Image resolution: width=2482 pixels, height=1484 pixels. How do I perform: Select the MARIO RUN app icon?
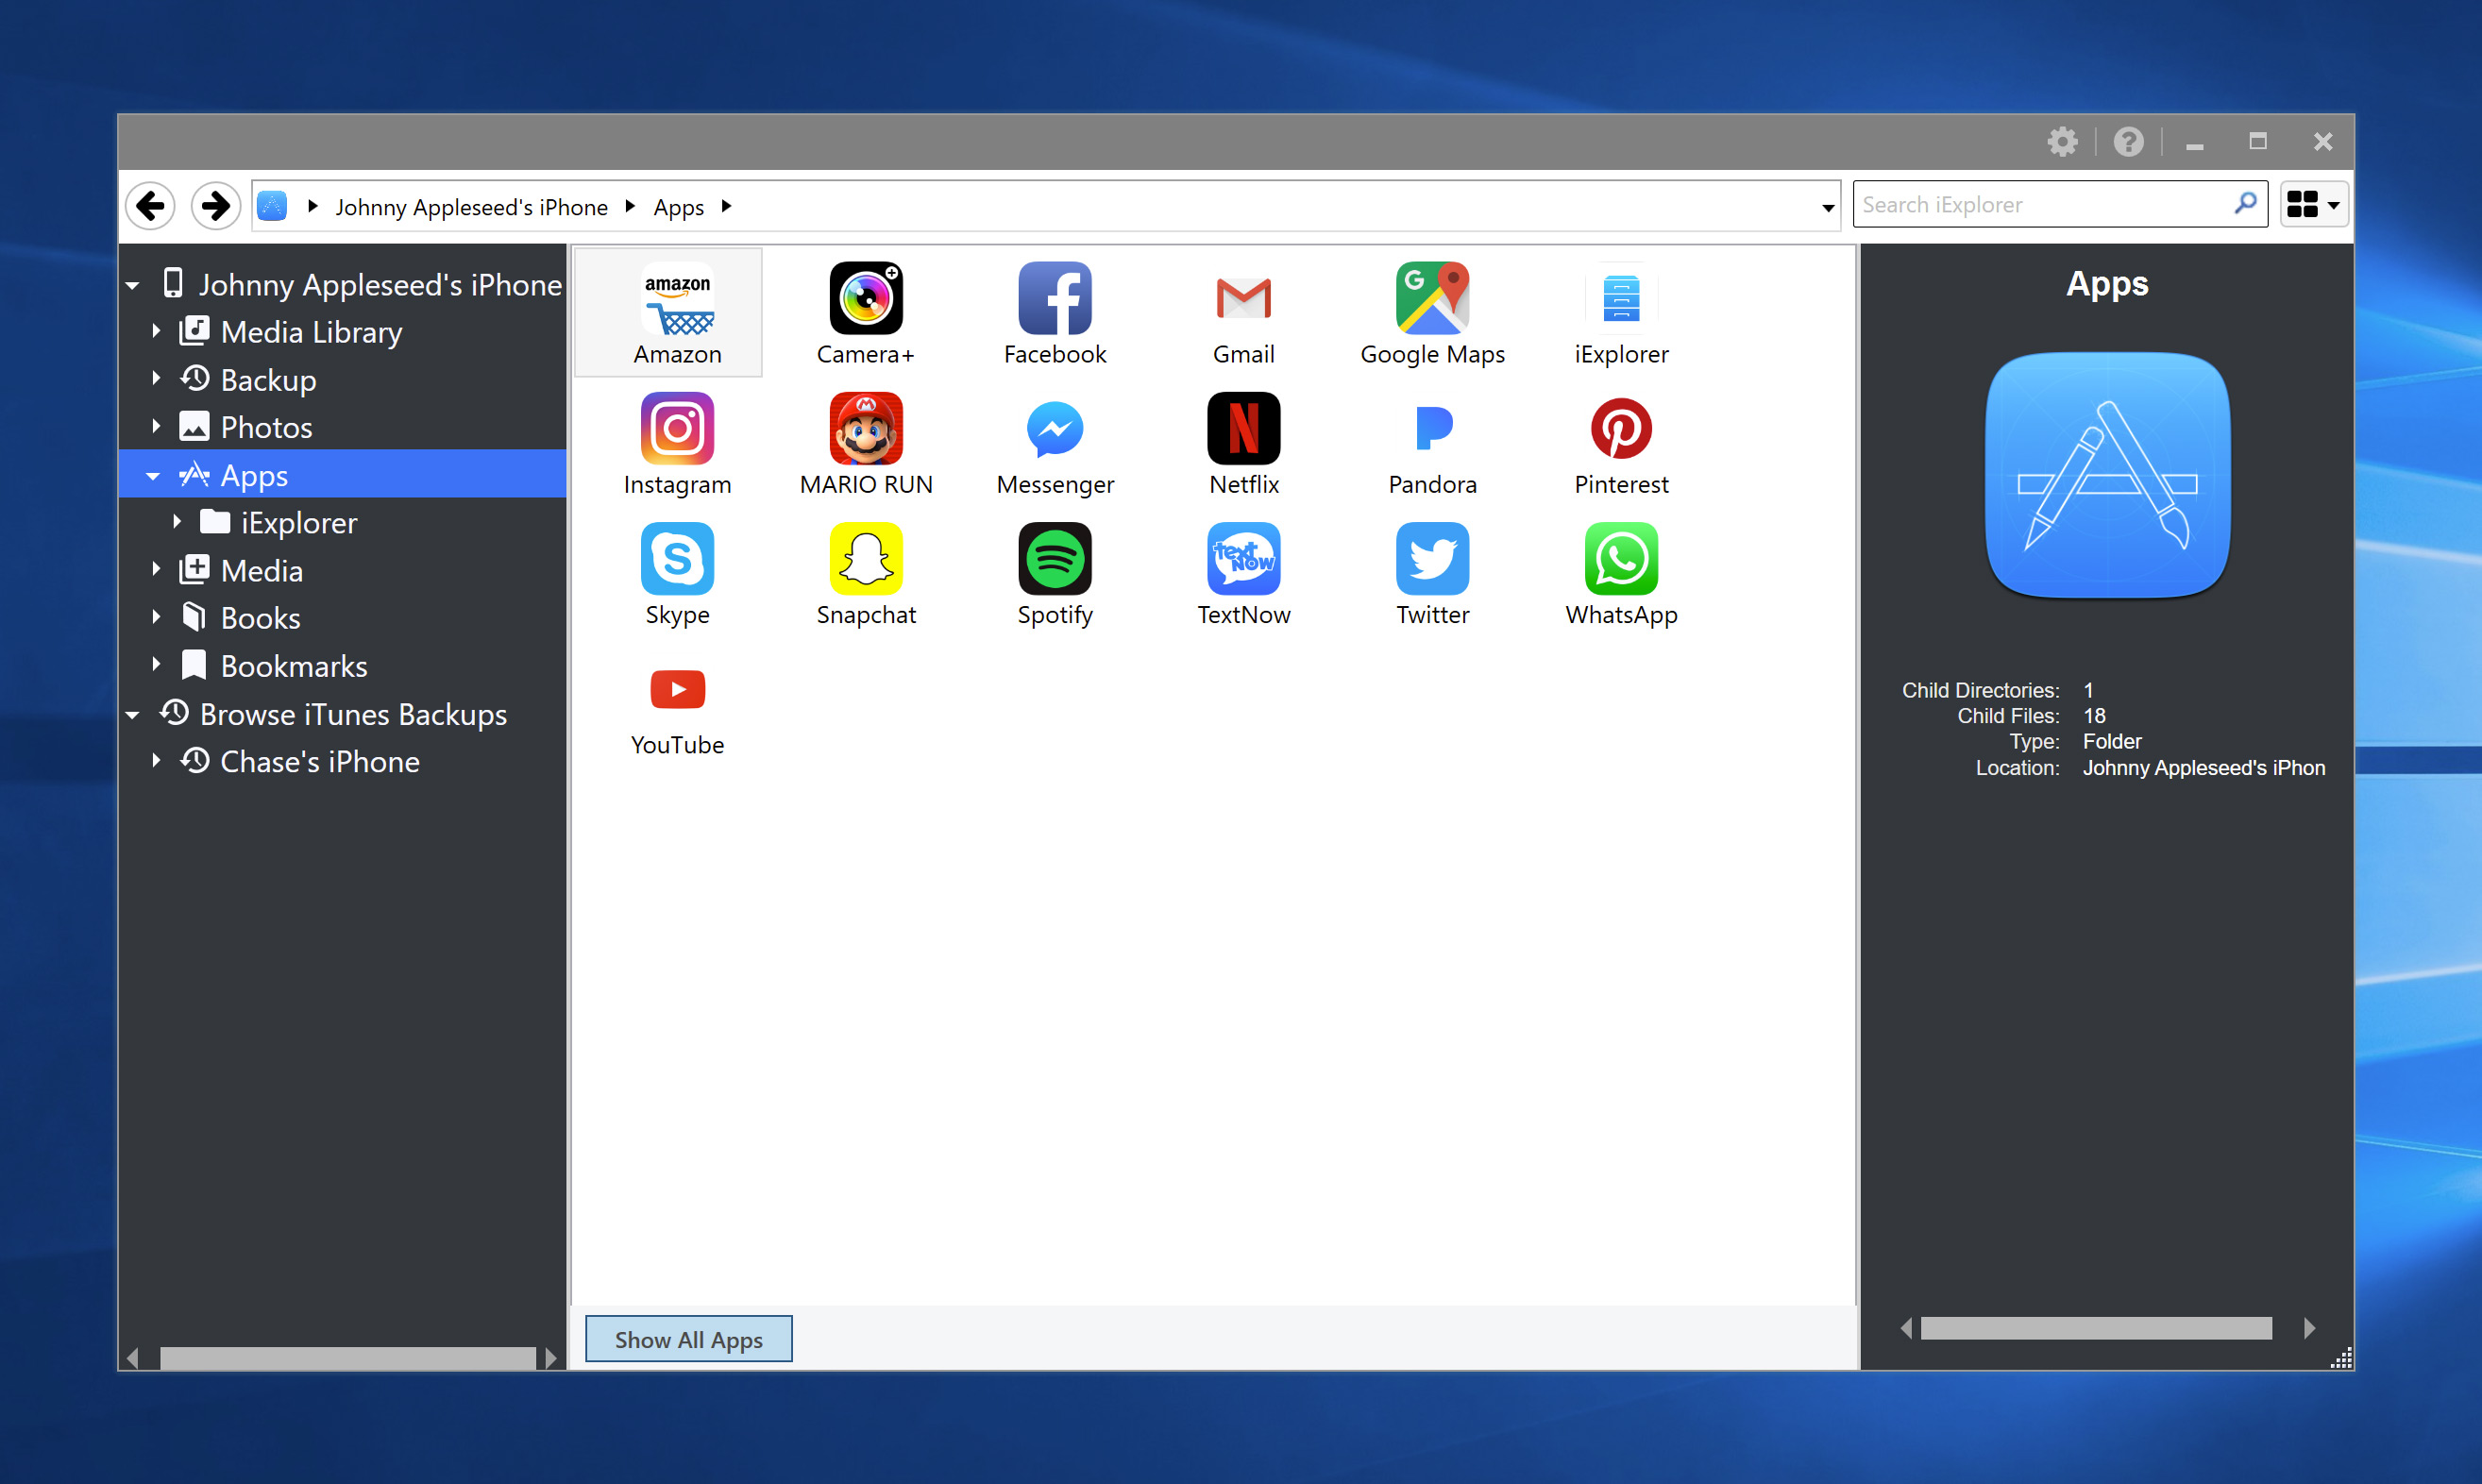[x=866, y=429]
